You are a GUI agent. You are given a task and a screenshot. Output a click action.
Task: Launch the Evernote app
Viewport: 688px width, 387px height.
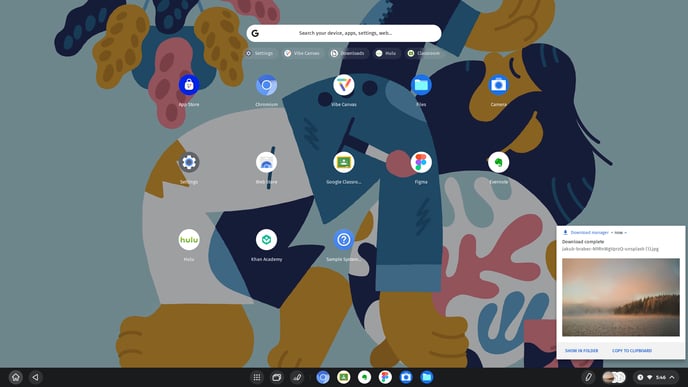click(x=498, y=162)
